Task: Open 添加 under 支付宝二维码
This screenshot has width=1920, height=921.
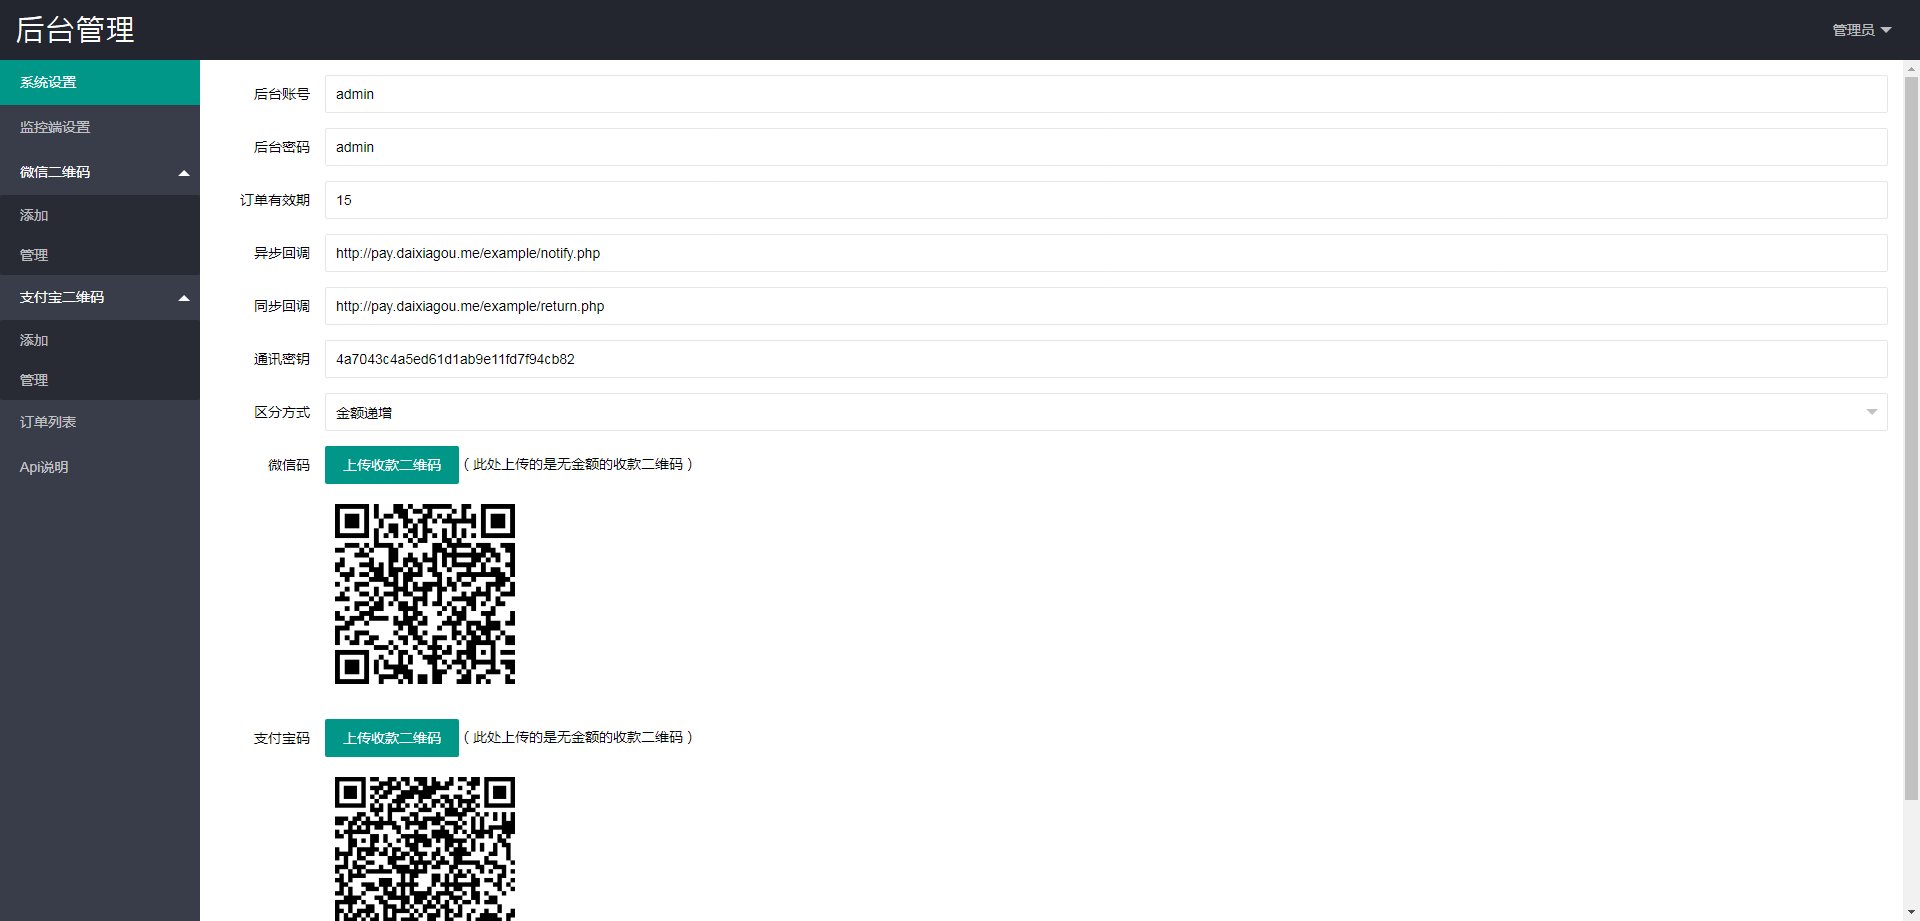Action: tap(100, 340)
